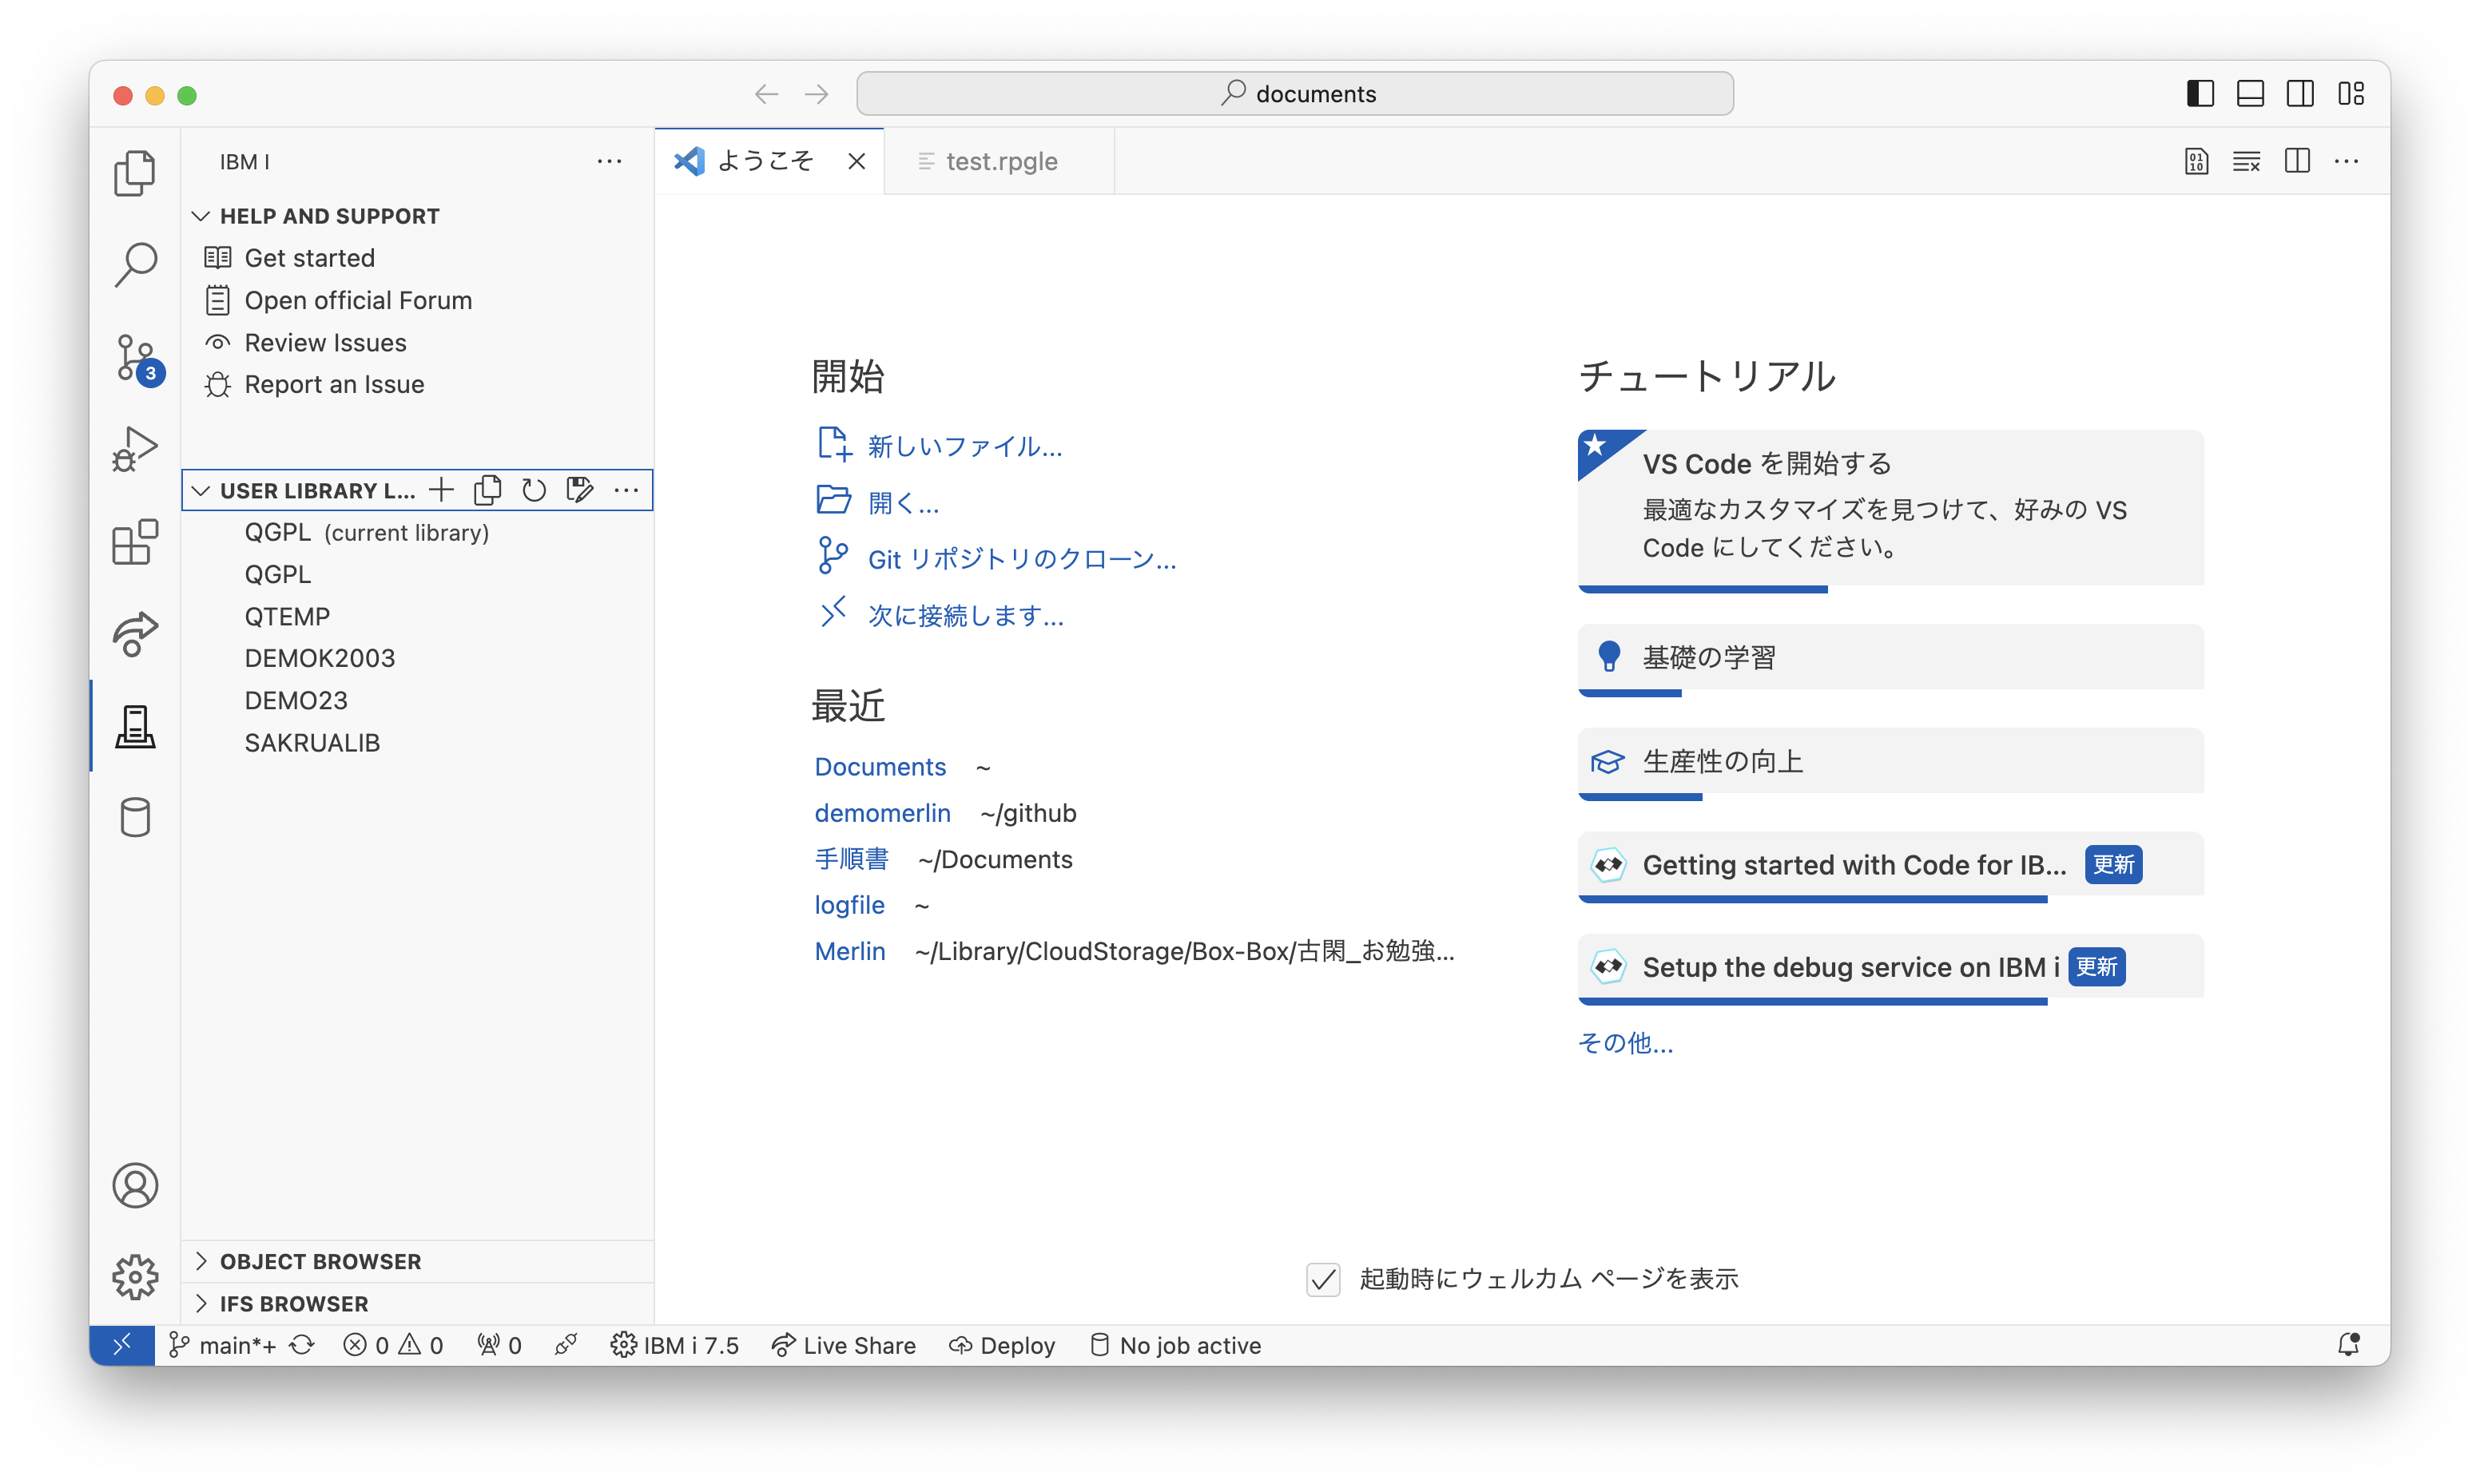Open the Source Control view icon
The width and height of the screenshot is (2480, 1484).
pyautogui.click(x=135, y=357)
